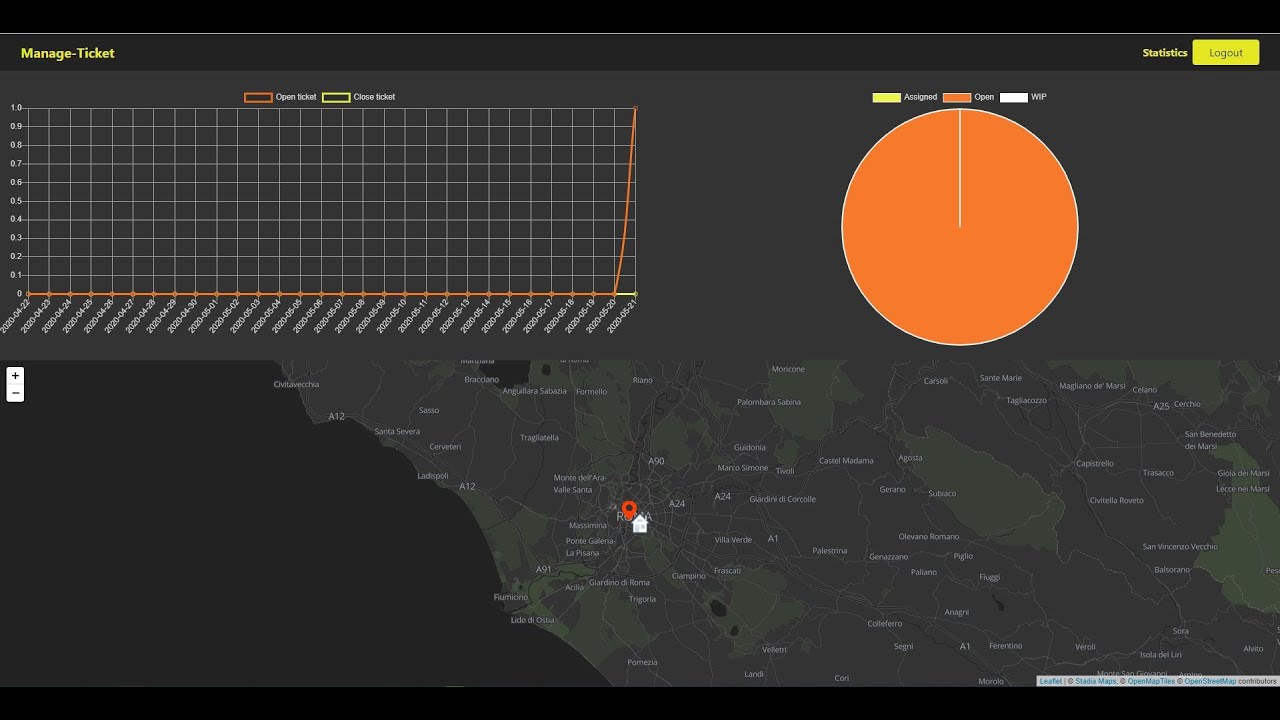Open the Leaflet attribution link
Image resolution: width=1280 pixels, height=720 pixels.
1051,681
